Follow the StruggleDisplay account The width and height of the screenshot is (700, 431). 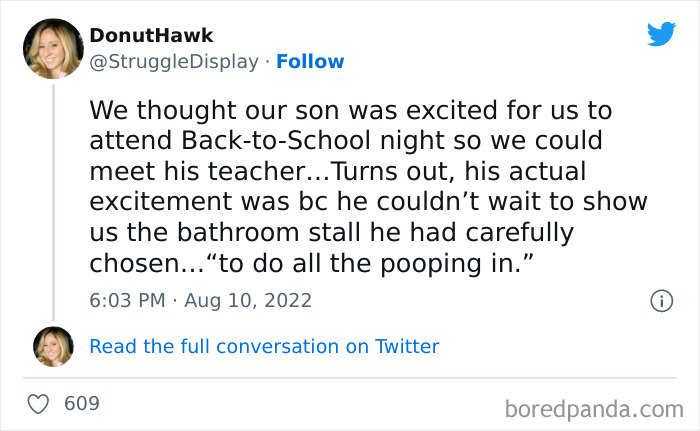(310, 61)
